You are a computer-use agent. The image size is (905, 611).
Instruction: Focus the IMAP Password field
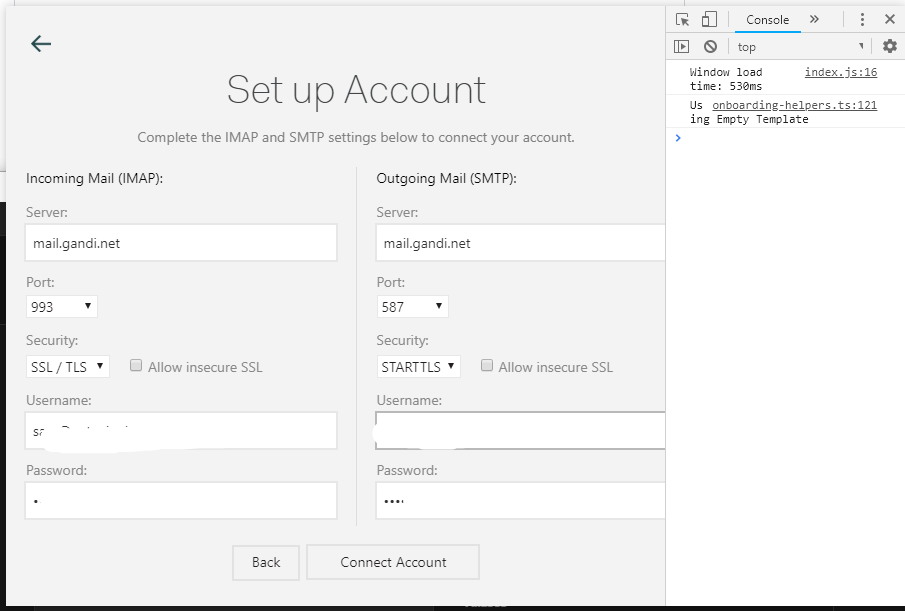(181, 501)
